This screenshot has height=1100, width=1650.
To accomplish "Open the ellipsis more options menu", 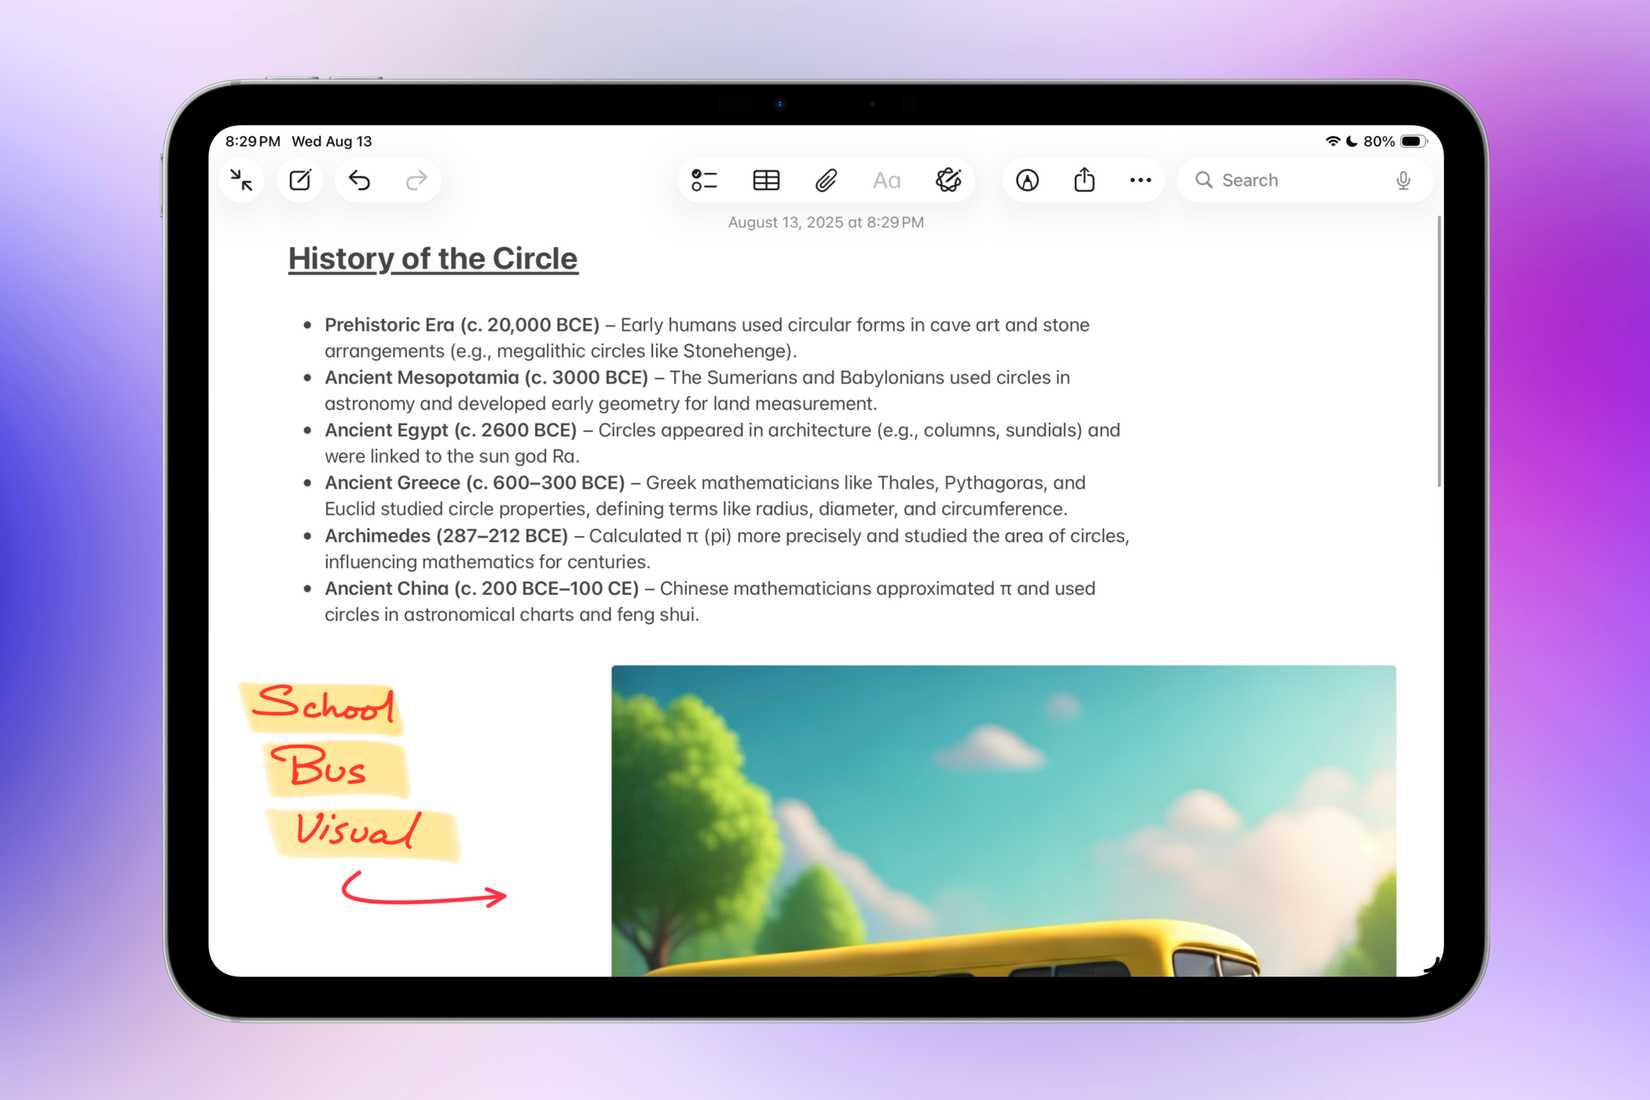I will tap(1140, 180).
